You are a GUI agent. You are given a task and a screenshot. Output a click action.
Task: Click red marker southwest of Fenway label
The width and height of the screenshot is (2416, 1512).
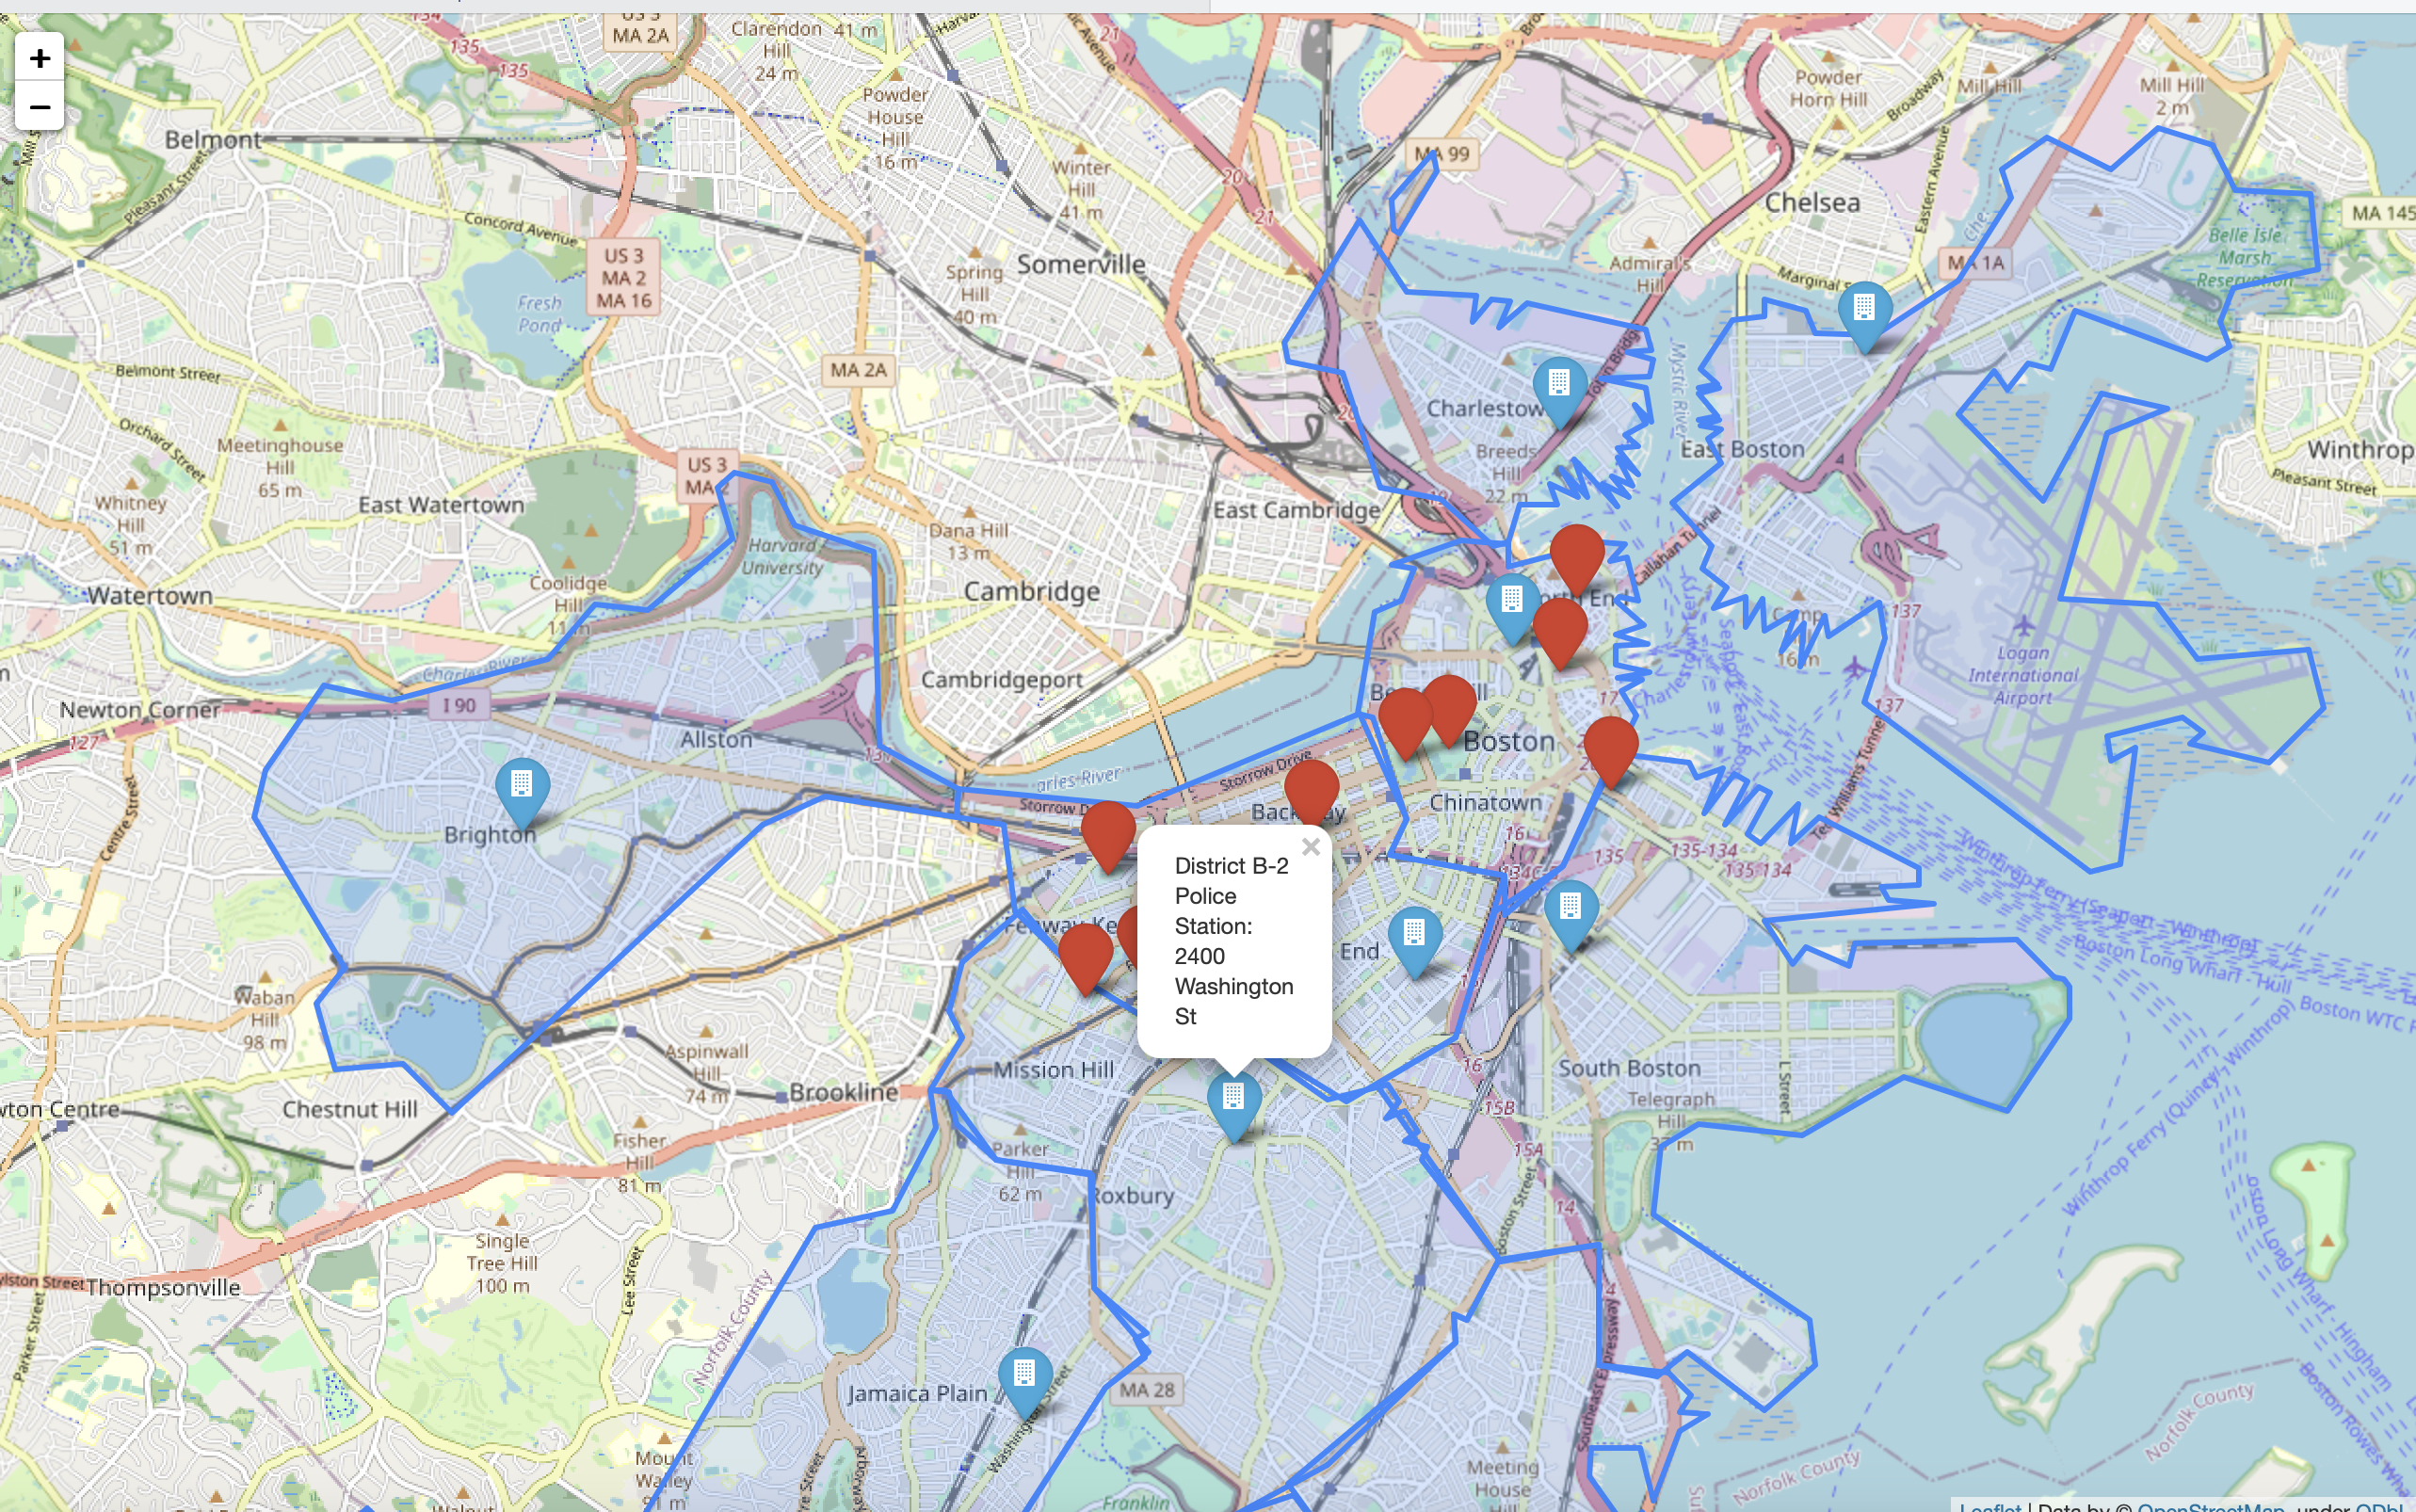(x=1085, y=951)
